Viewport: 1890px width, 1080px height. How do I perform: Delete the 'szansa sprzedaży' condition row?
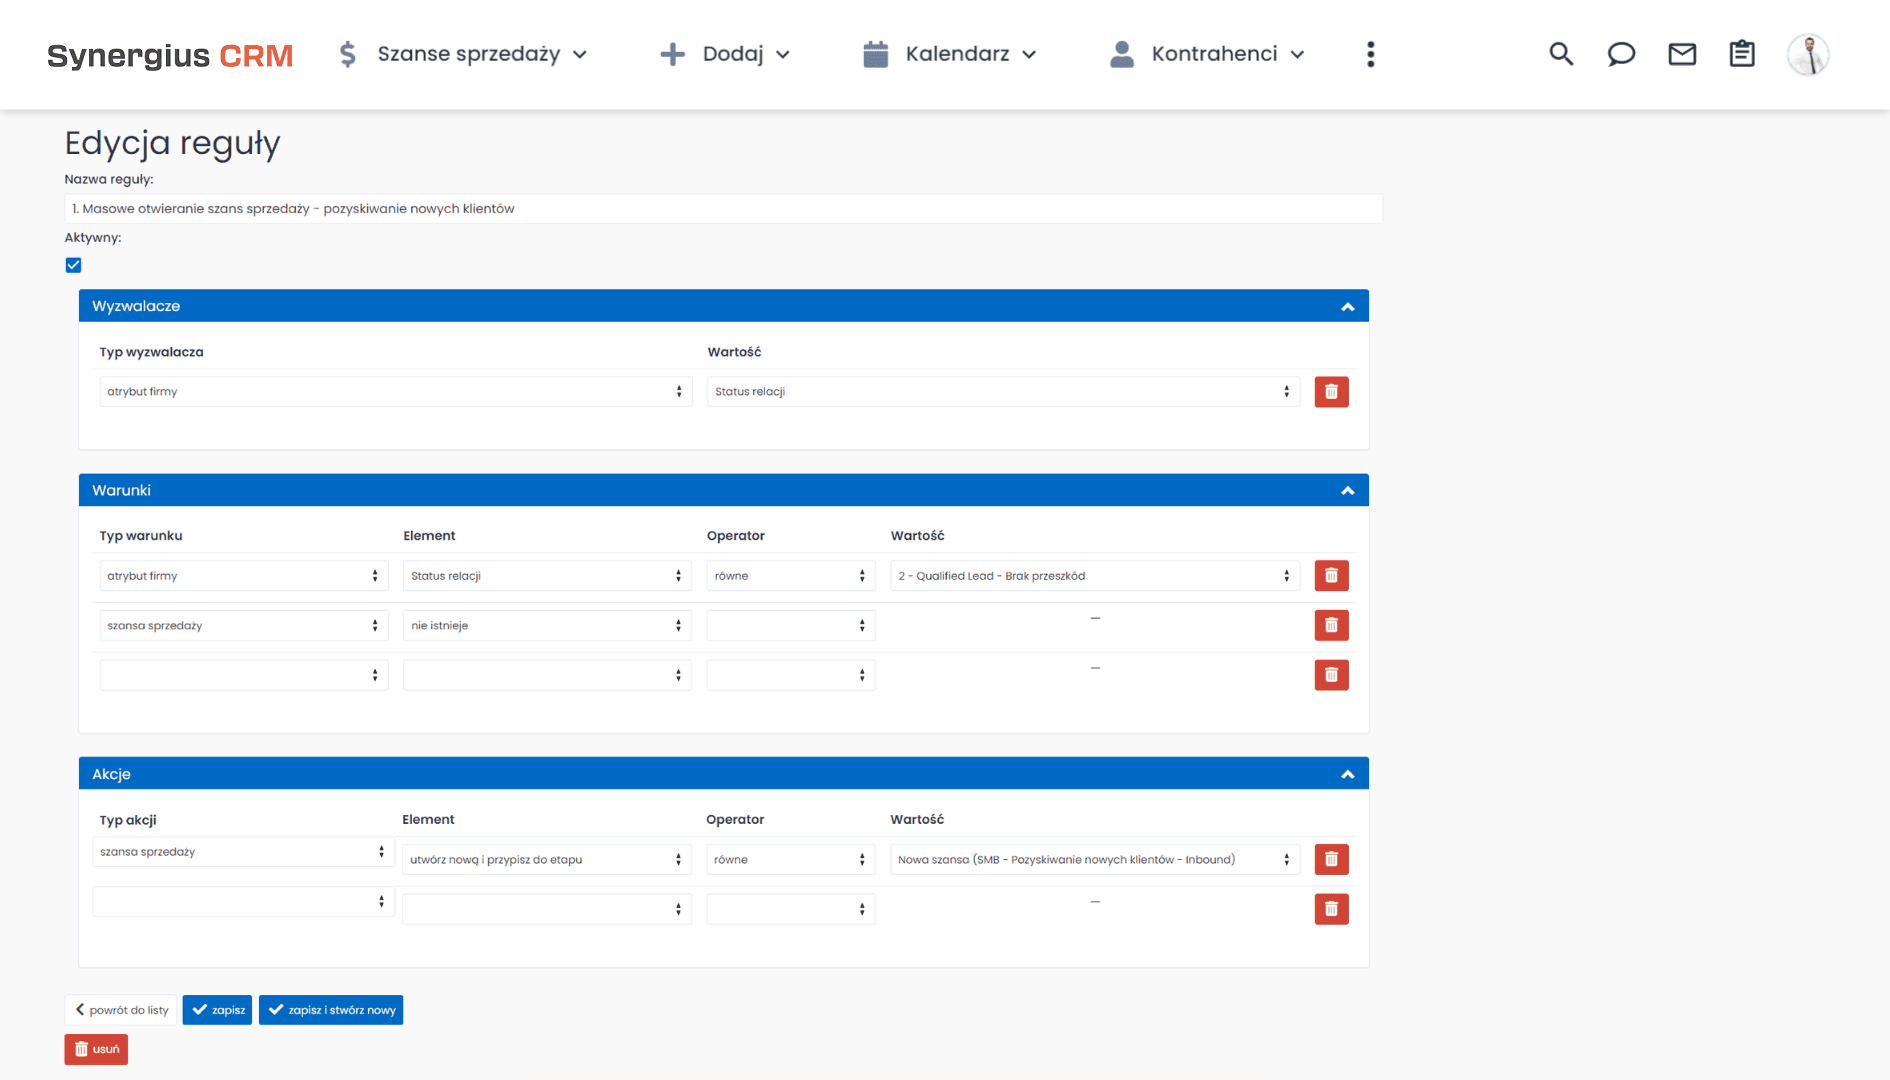[x=1331, y=625]
